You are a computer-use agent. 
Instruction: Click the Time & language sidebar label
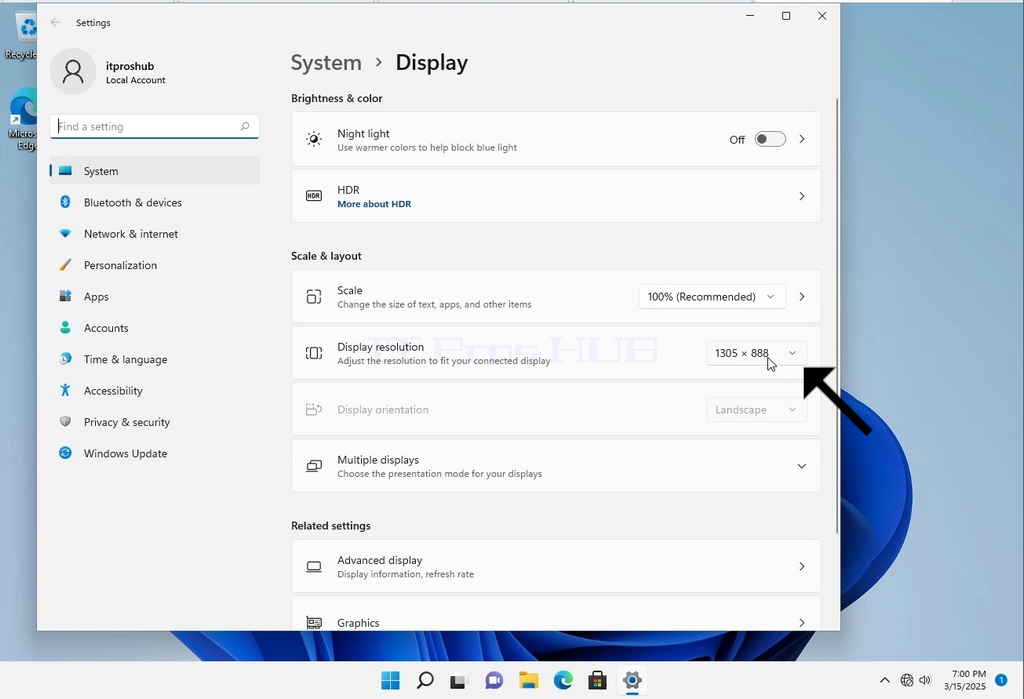(125, 359)
